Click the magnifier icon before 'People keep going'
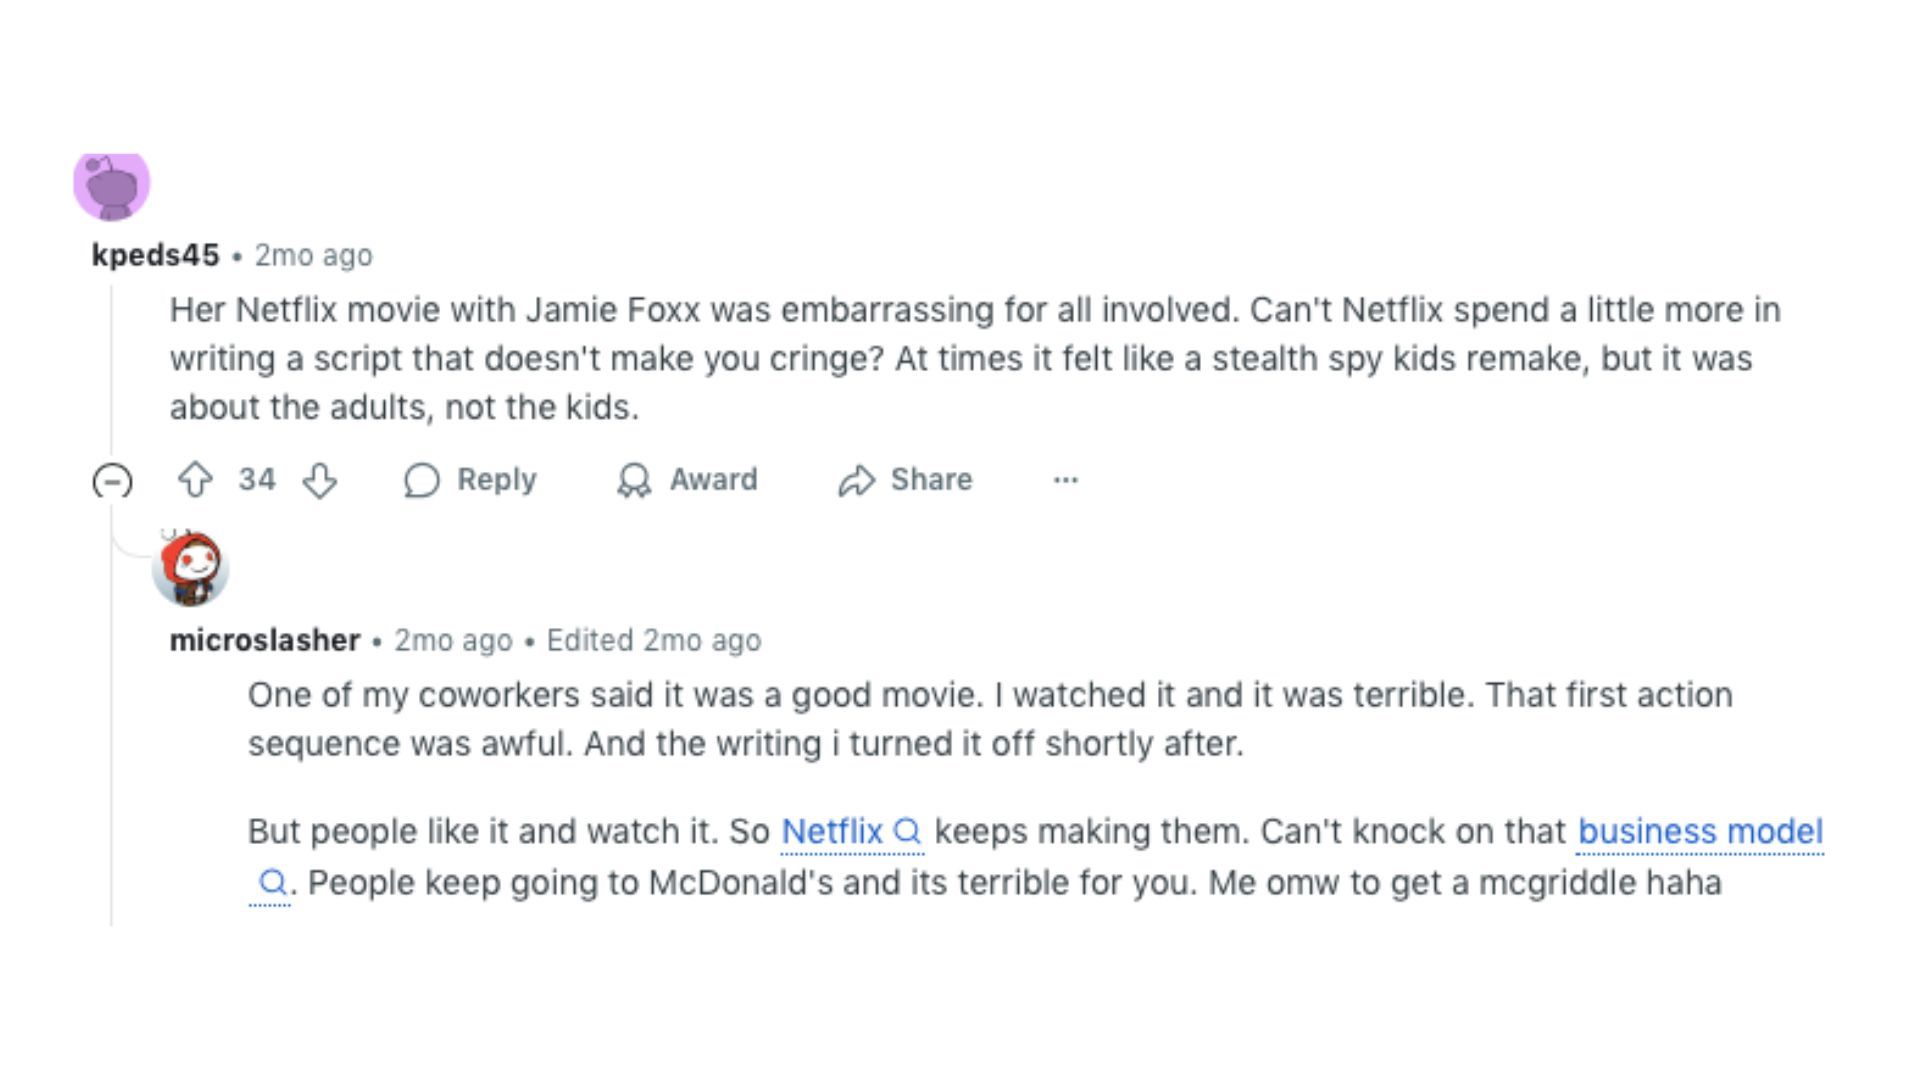Image resolution: width=1920 pixels, height=1080 pixels. (x=272, y=882)
